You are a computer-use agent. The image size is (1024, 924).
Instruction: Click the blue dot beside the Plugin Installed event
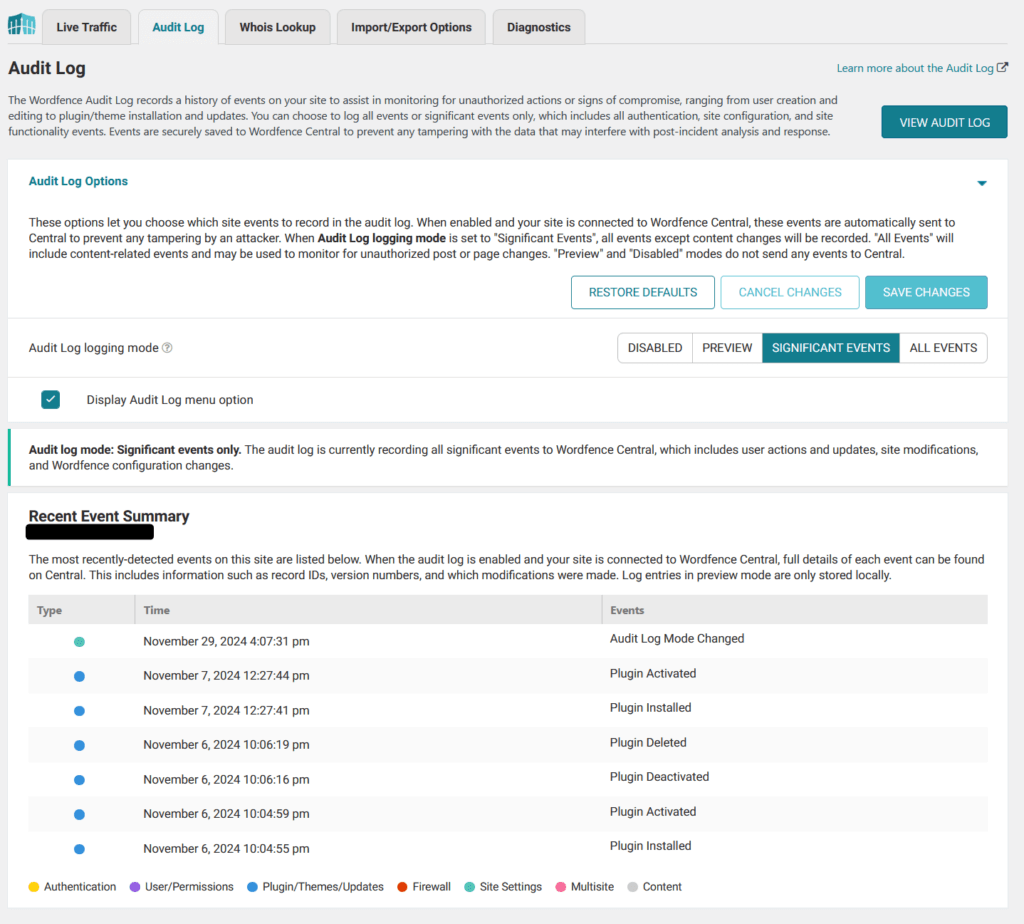(x=79, y=710)
